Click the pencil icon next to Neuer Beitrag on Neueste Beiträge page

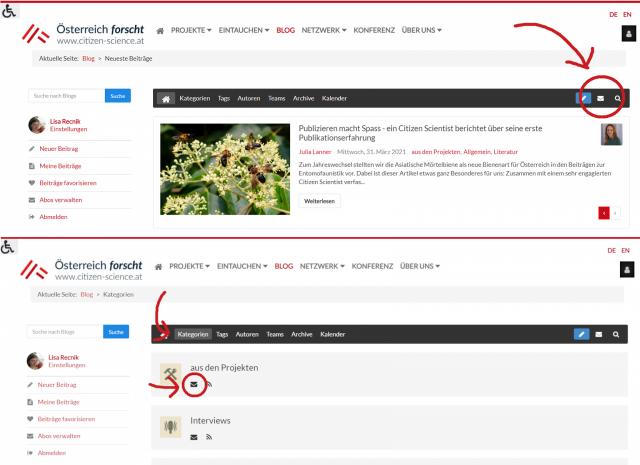click(32, 149)
